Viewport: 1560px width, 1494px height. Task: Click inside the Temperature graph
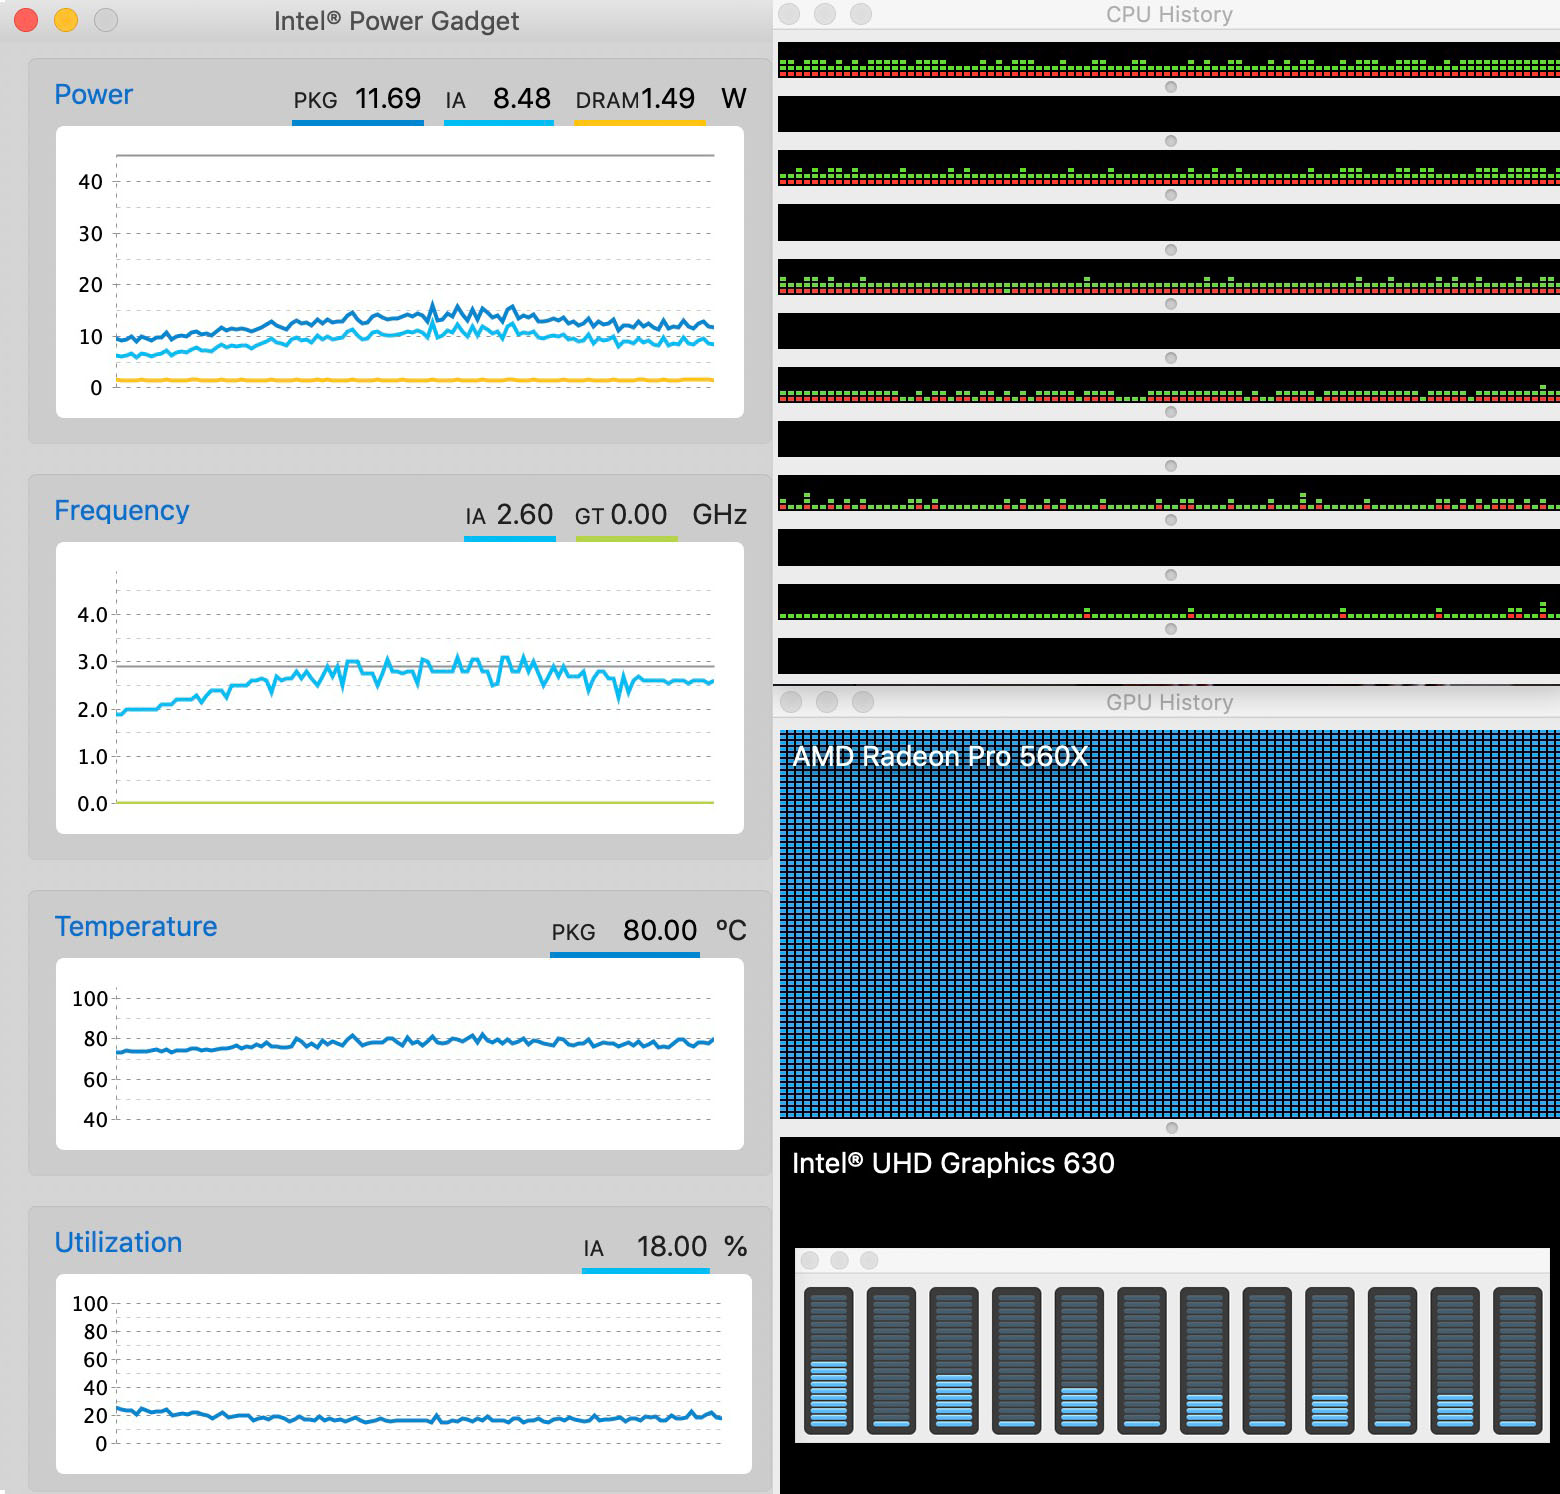point(400,1054)
